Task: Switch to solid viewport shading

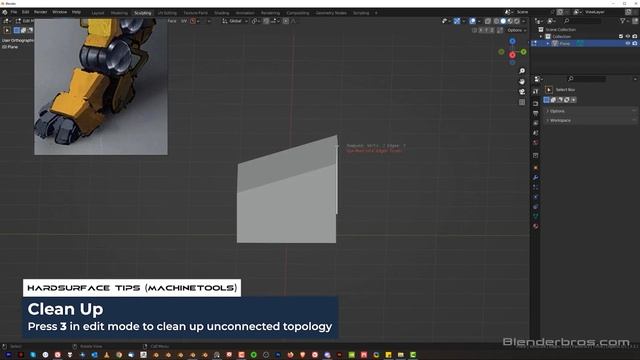Action: pos(503,21)
